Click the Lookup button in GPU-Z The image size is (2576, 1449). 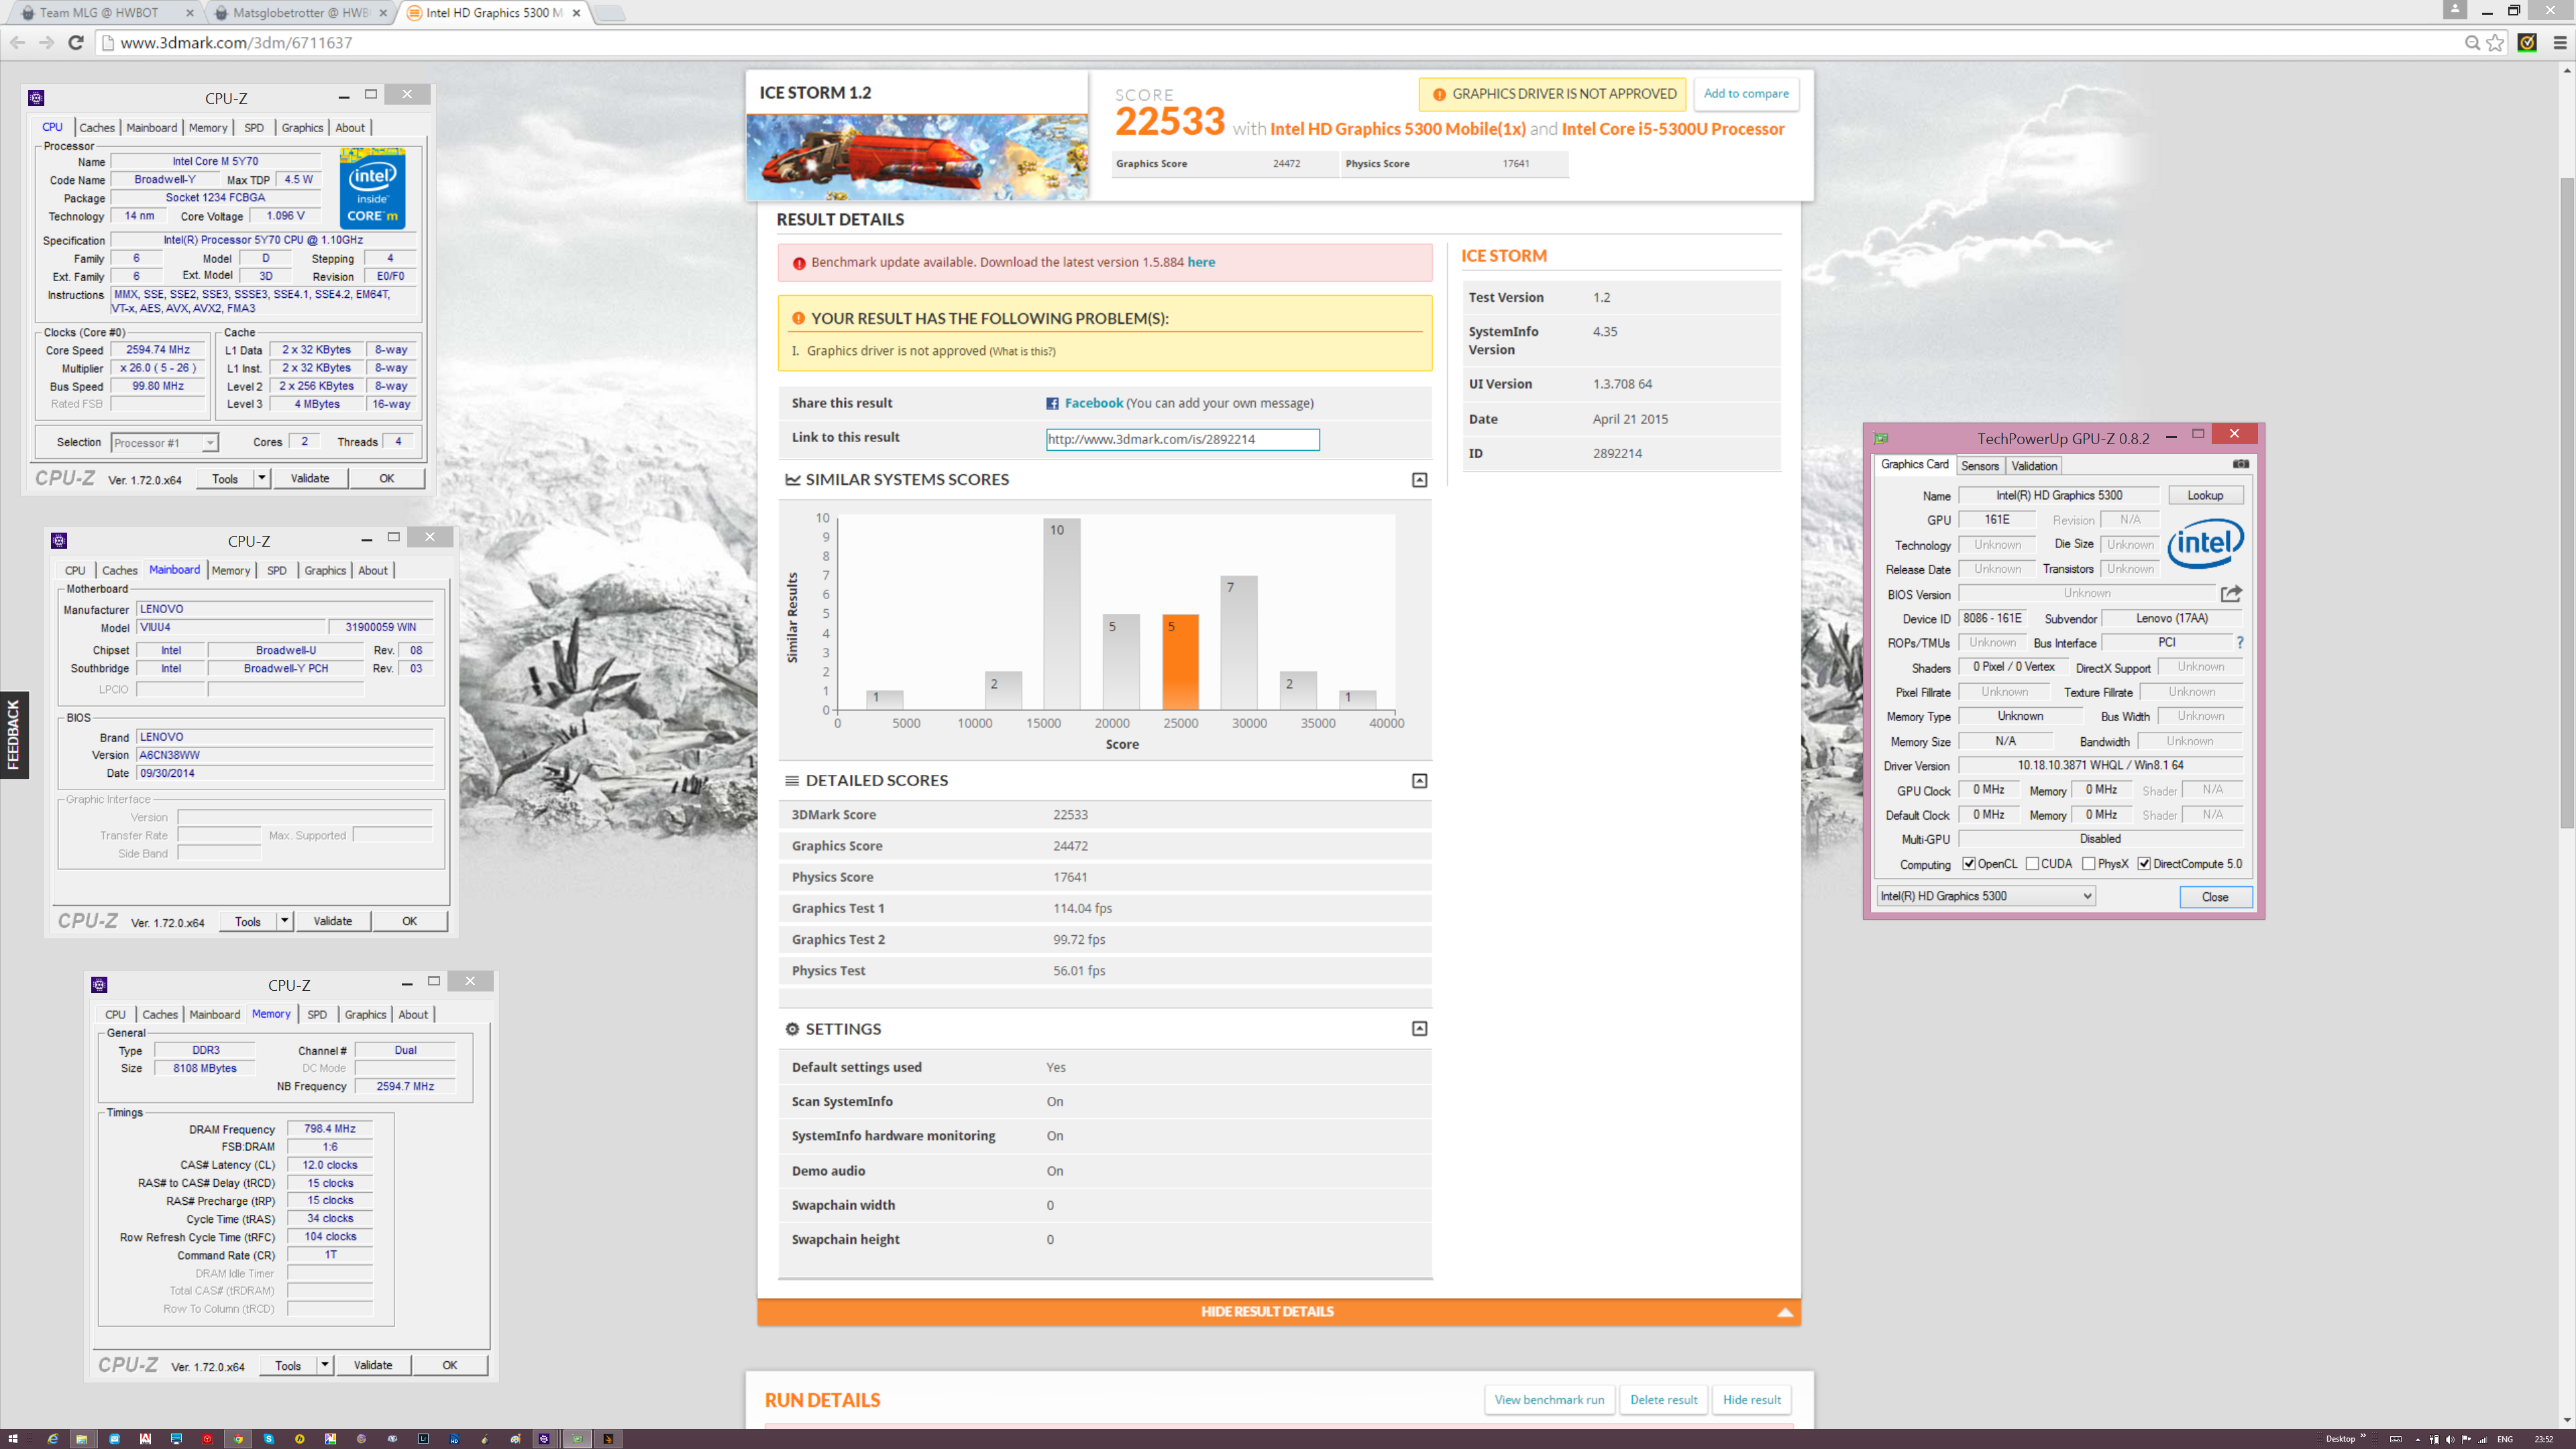[x=2205, y=495]
